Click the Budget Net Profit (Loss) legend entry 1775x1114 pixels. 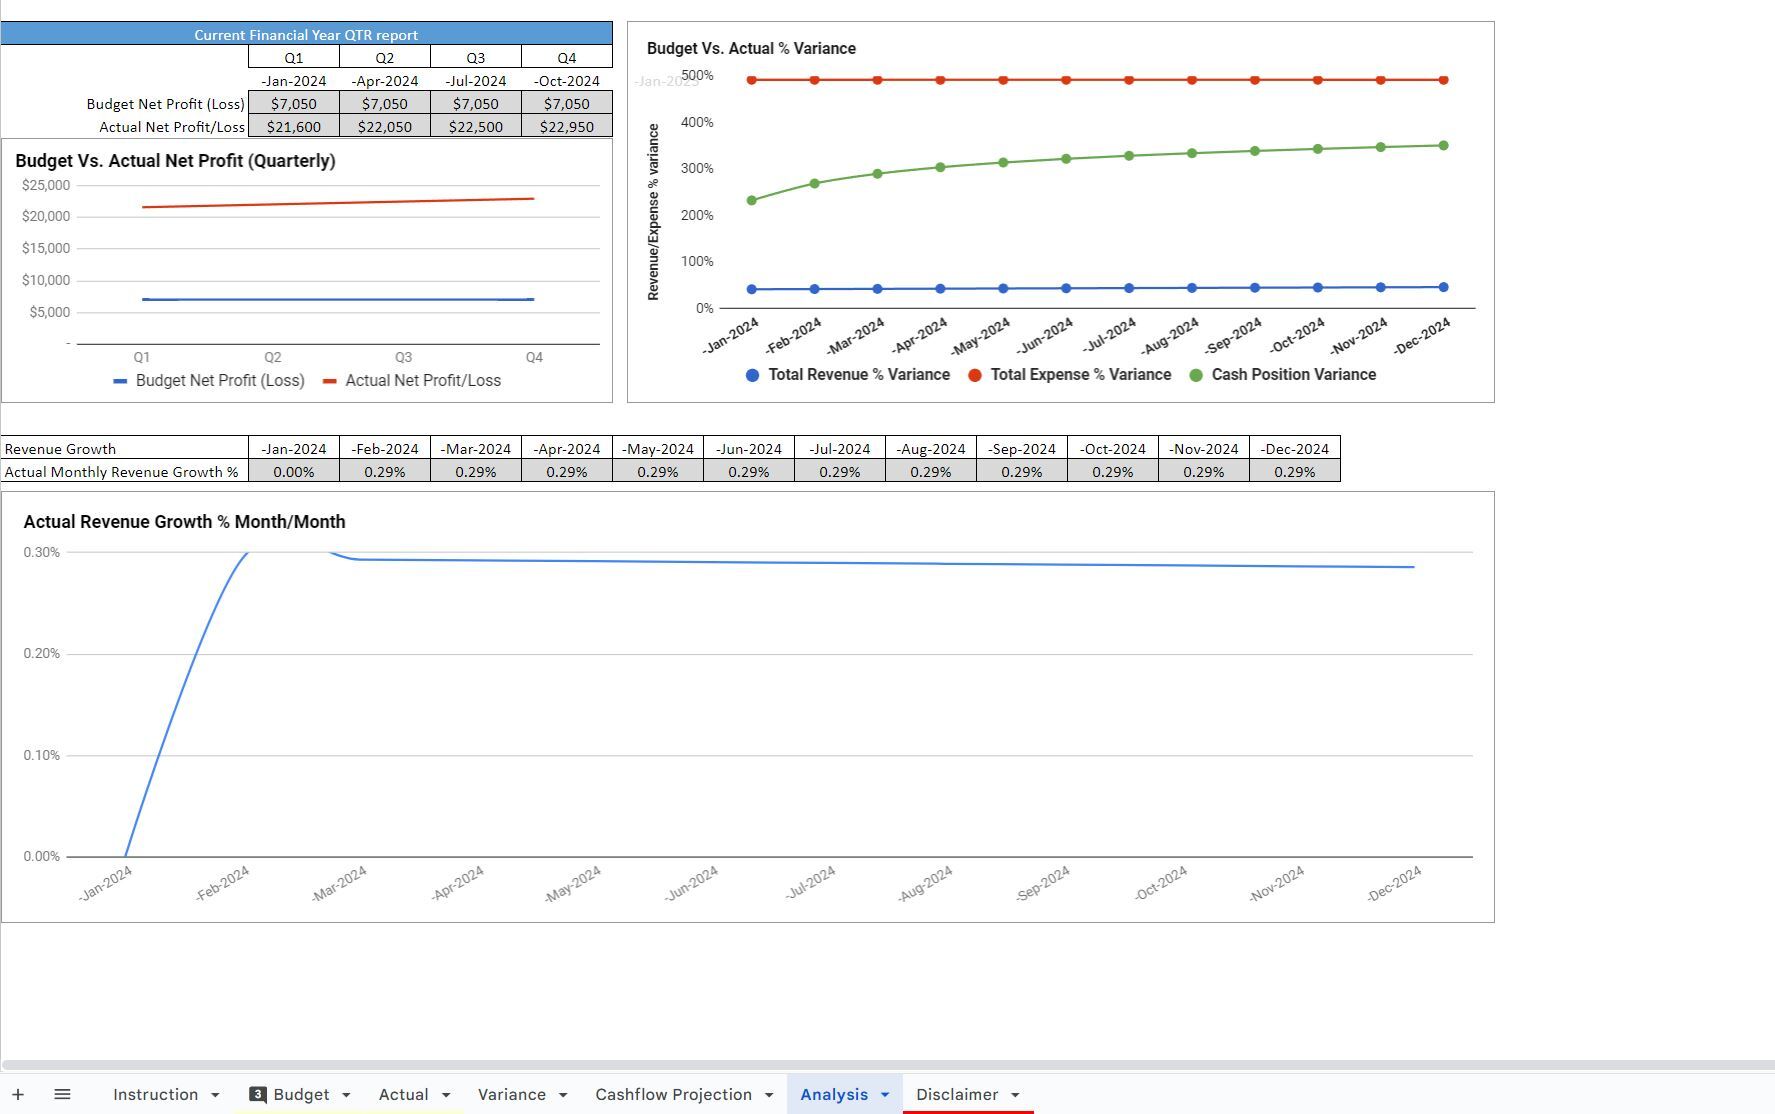coord(209,381)
